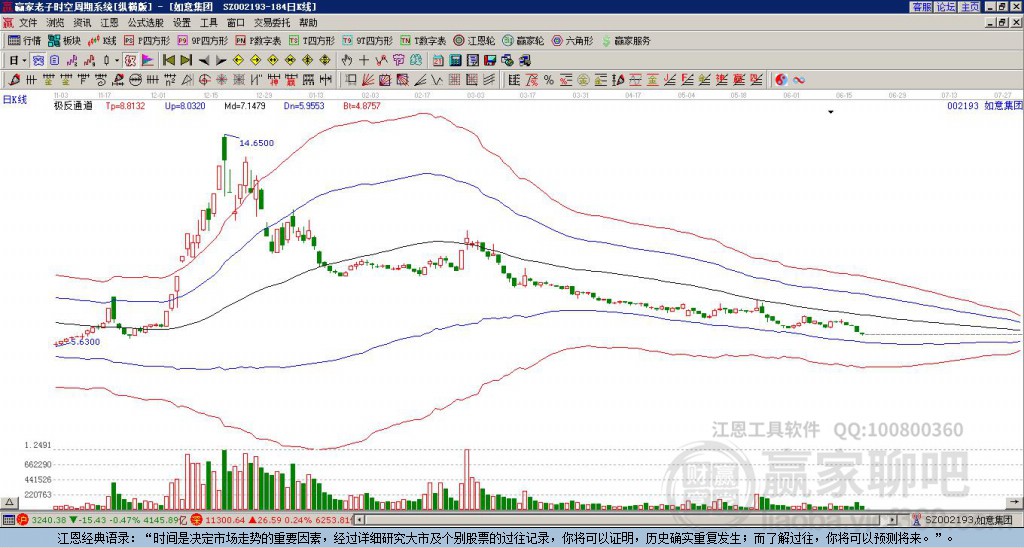1024x548 pixels.
Task: Click the yin-yang taiji icon
Action: 781,80
